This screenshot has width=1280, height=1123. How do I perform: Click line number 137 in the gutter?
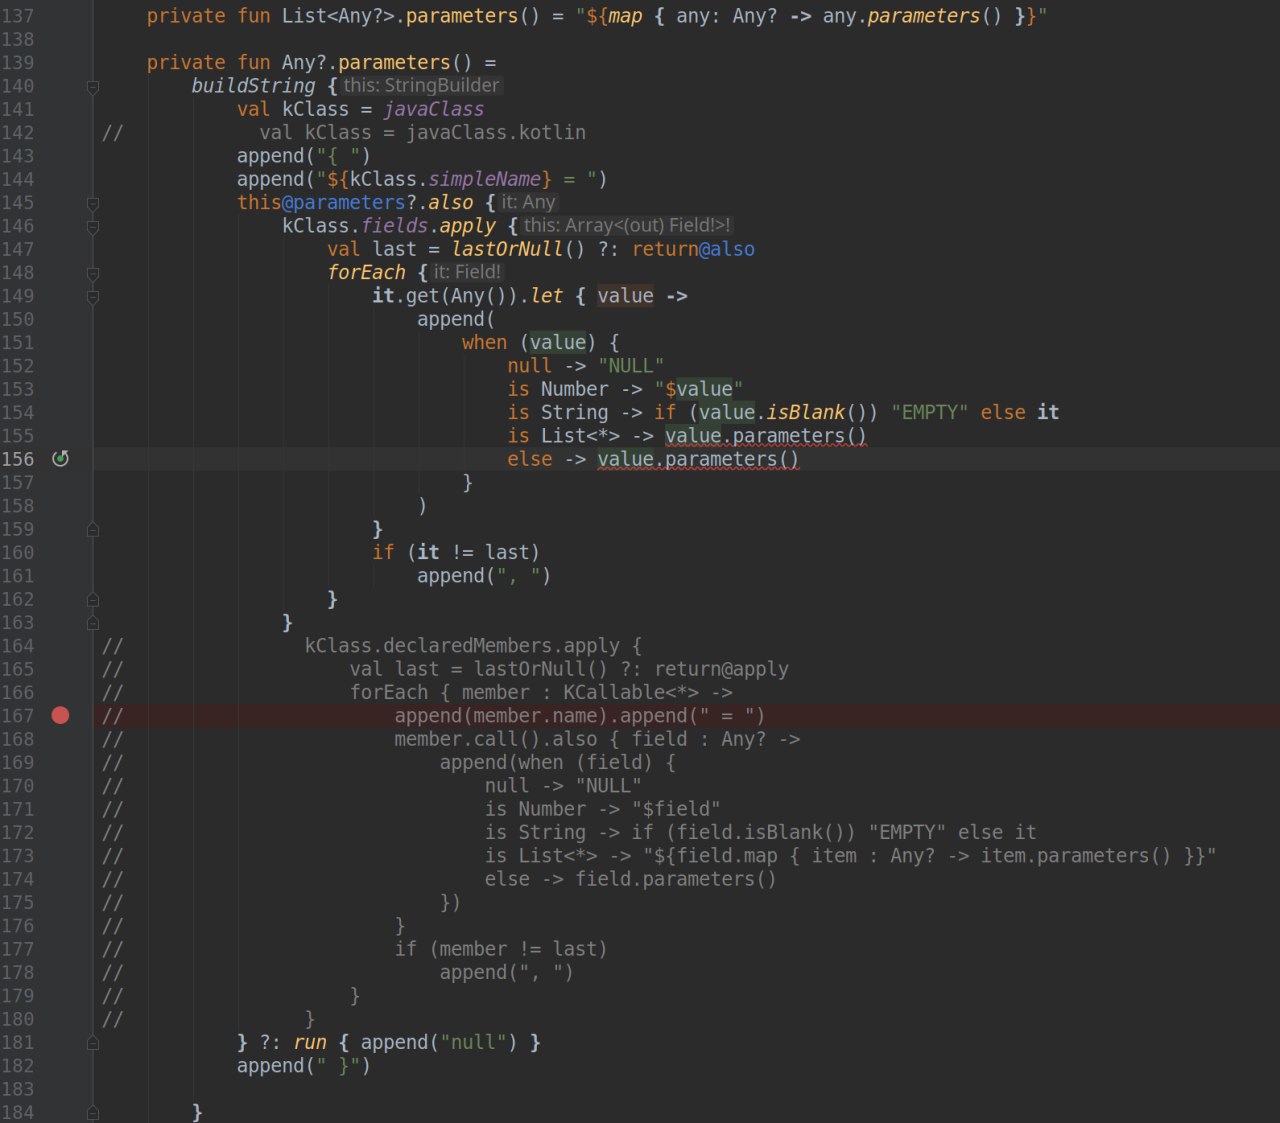(x=17, y=16)
